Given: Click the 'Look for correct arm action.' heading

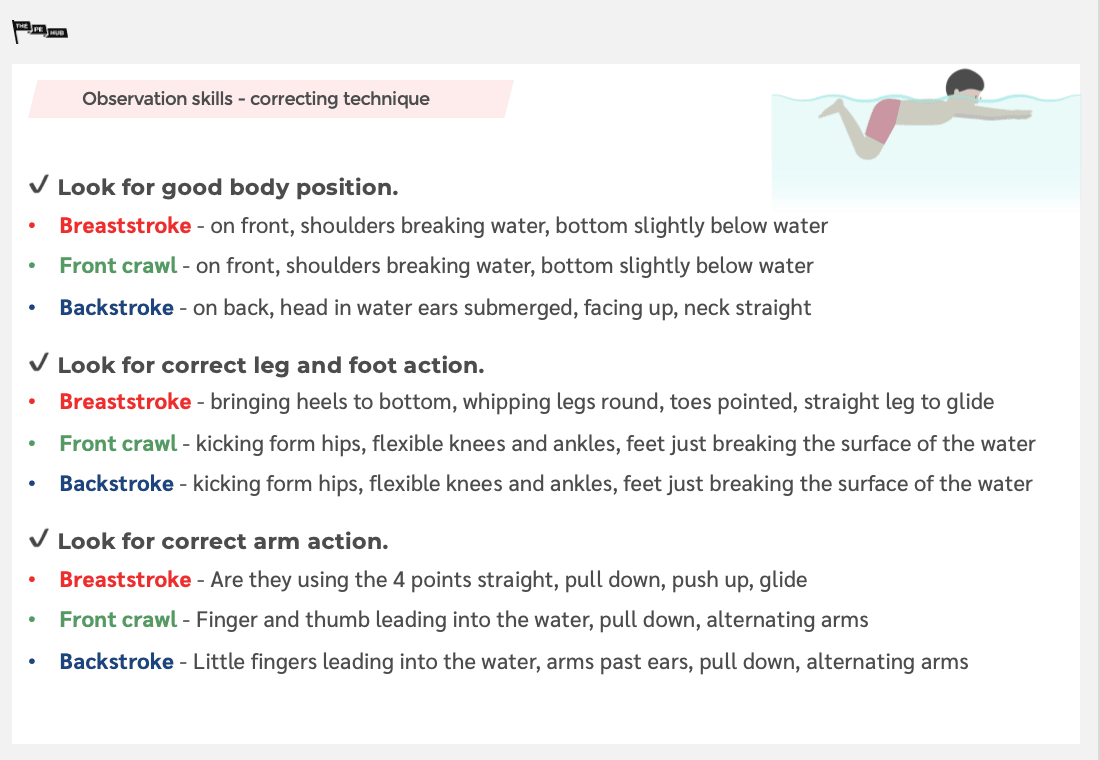Looking at the screenshot, I should point(222,541).
